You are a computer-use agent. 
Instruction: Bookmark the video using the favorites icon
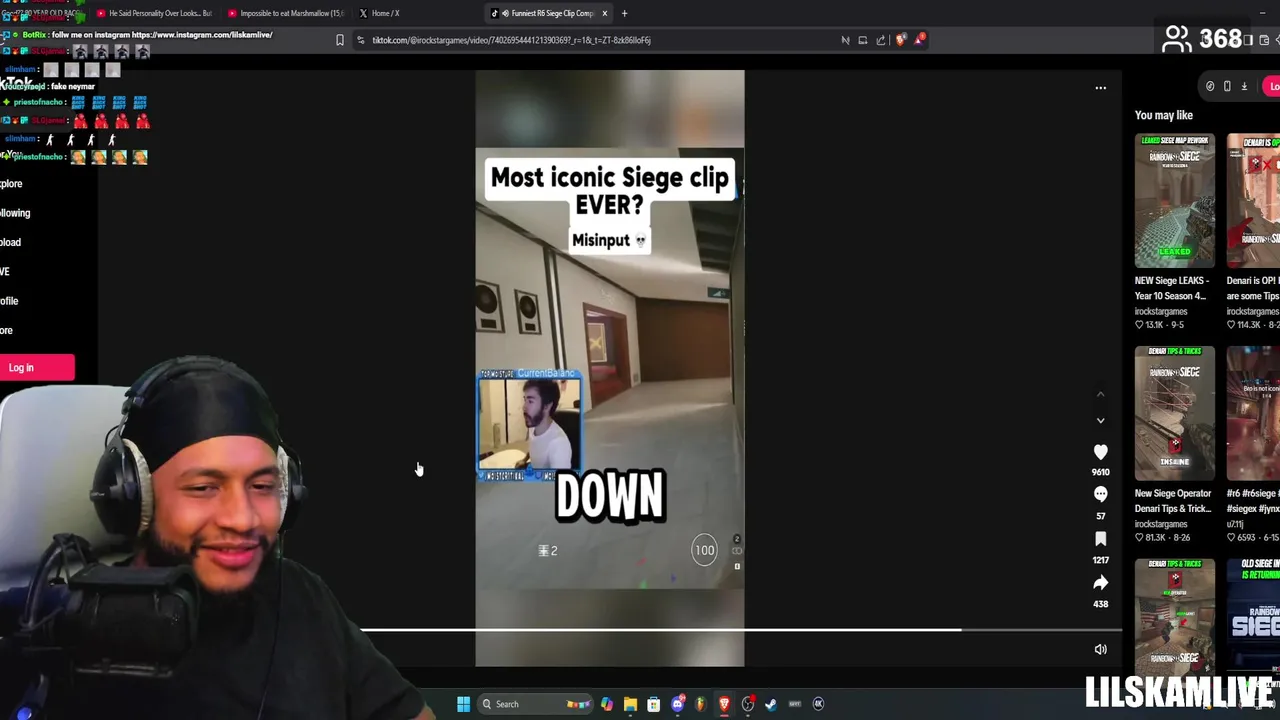pos(1100,539)
